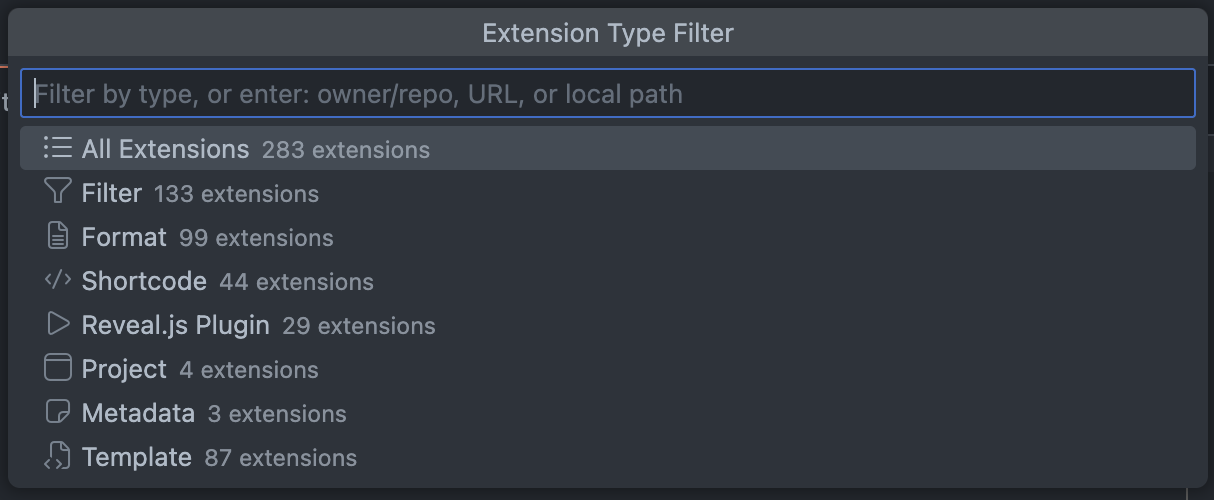
Task: Choose Reveal.js Plugin type
Action: coord(175,325)
